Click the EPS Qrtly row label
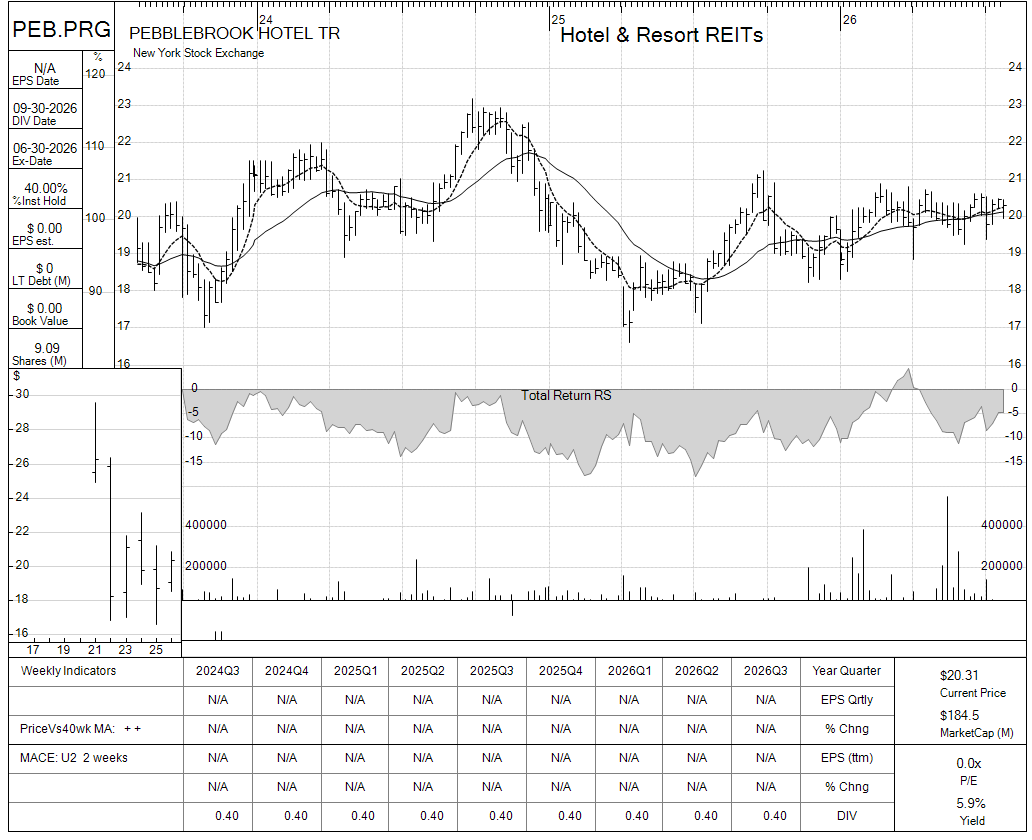Screen dimensions: 1032x840 [x=846, y=700]
